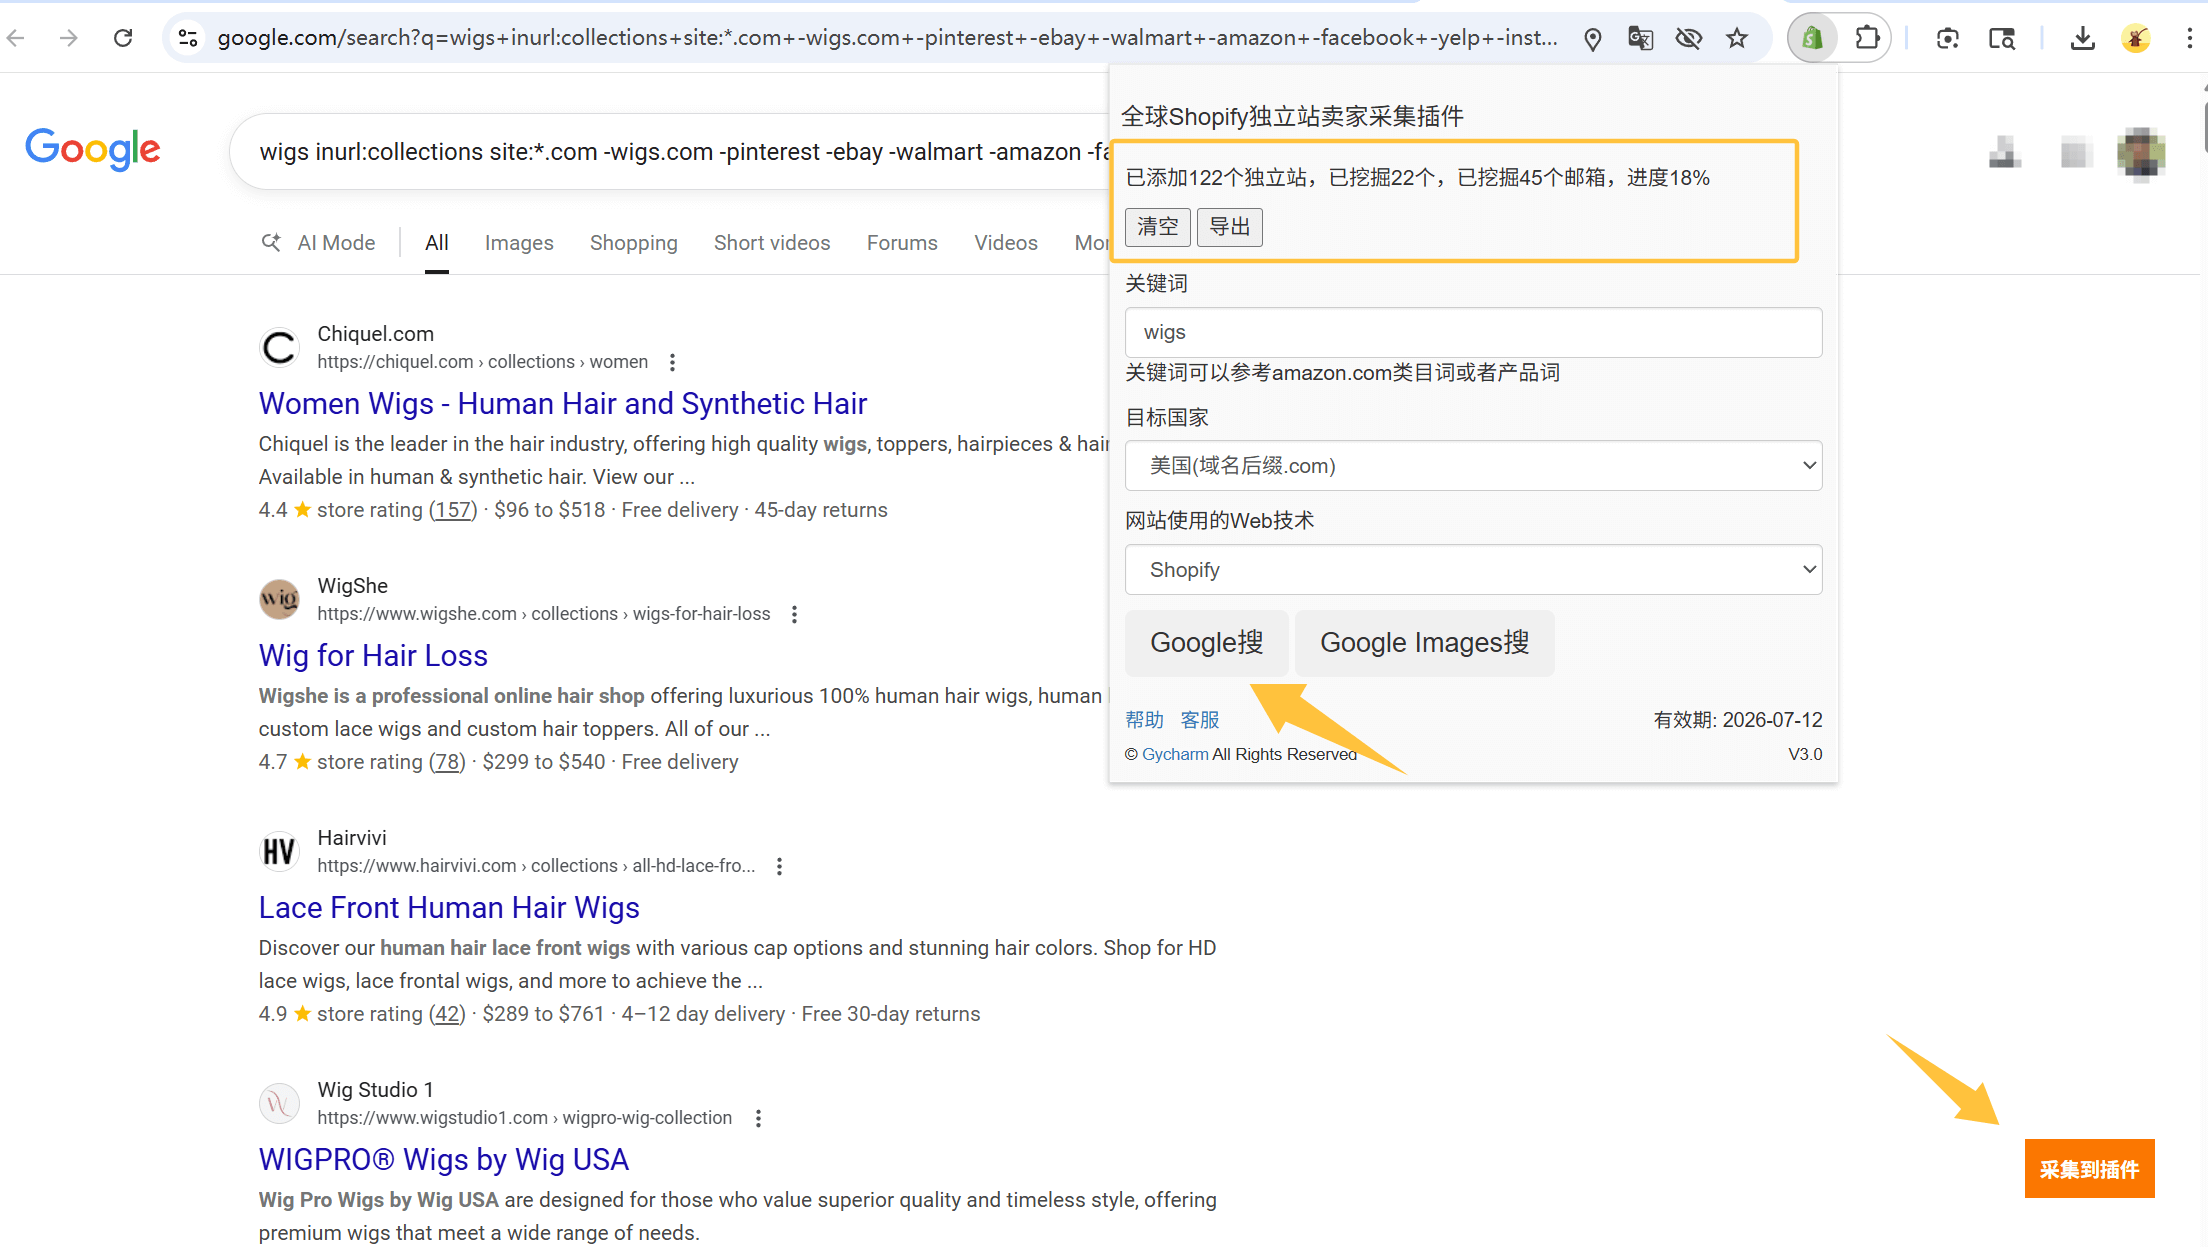
Task: Click the Chiquel.com site favicon
Action: (x=279, y=347)
